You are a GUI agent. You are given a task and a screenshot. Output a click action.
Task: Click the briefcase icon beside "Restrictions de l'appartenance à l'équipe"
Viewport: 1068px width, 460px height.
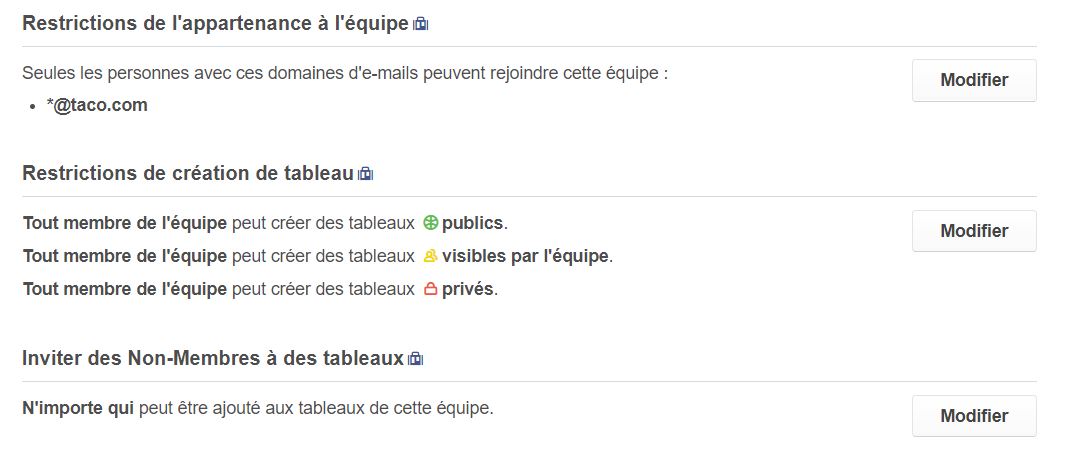(421, 24)
